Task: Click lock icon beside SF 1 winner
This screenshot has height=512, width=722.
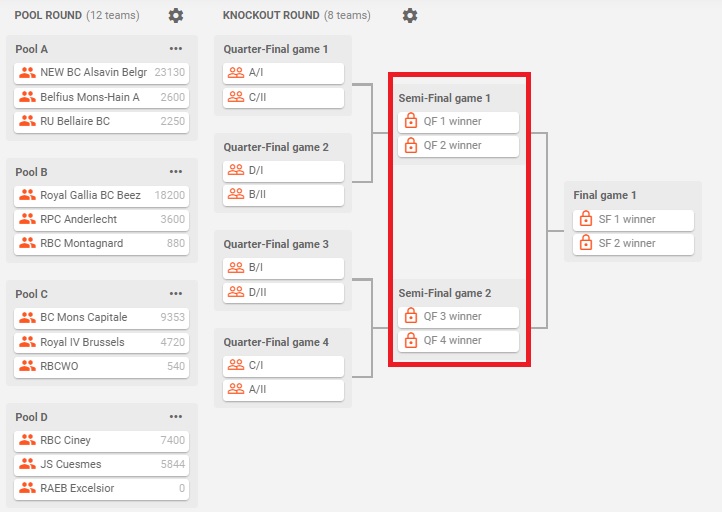Action: pos(586,219)
